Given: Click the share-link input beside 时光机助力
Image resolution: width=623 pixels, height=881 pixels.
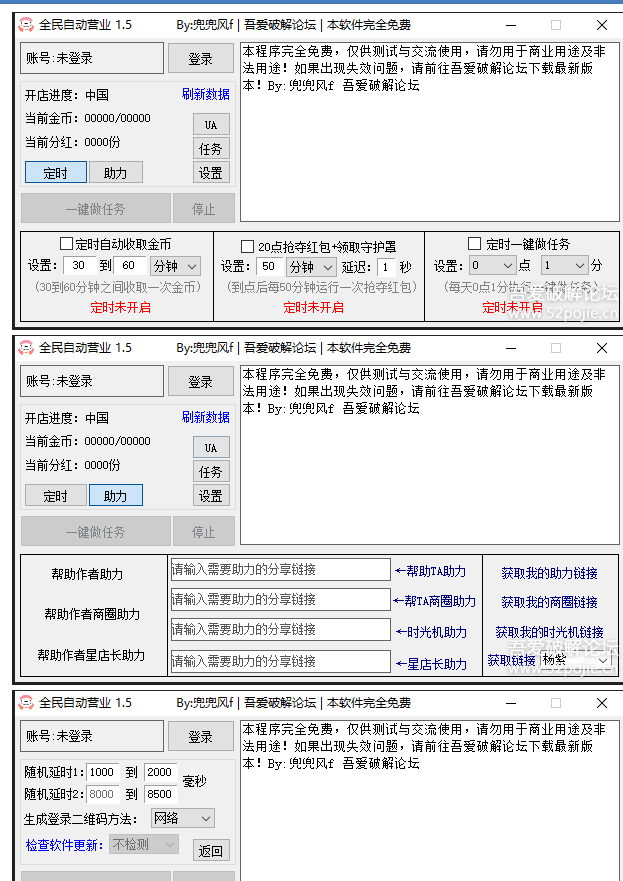Looking at the screenshot, I should (x=280, y=630).
